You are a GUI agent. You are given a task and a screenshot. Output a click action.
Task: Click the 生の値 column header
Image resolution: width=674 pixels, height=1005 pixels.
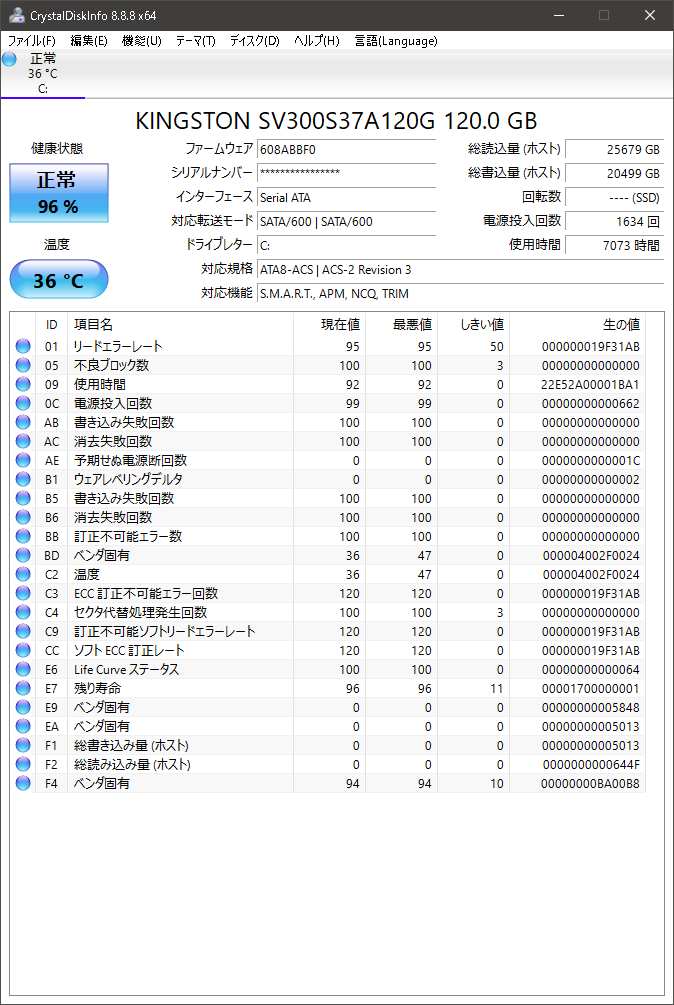[577, 325]
